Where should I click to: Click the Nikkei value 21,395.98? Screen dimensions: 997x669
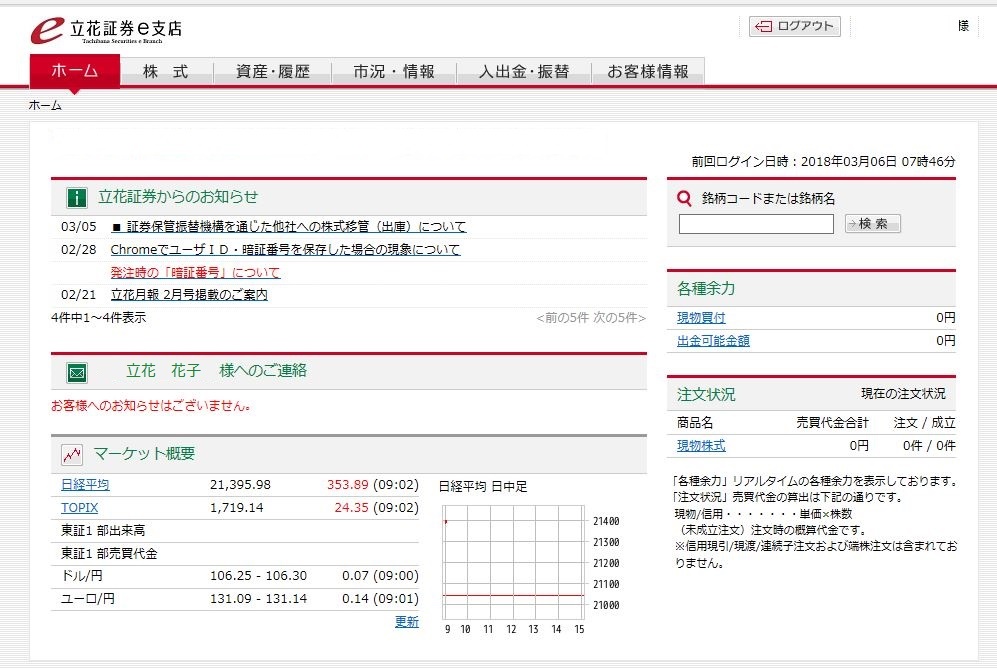click(240, 485)
